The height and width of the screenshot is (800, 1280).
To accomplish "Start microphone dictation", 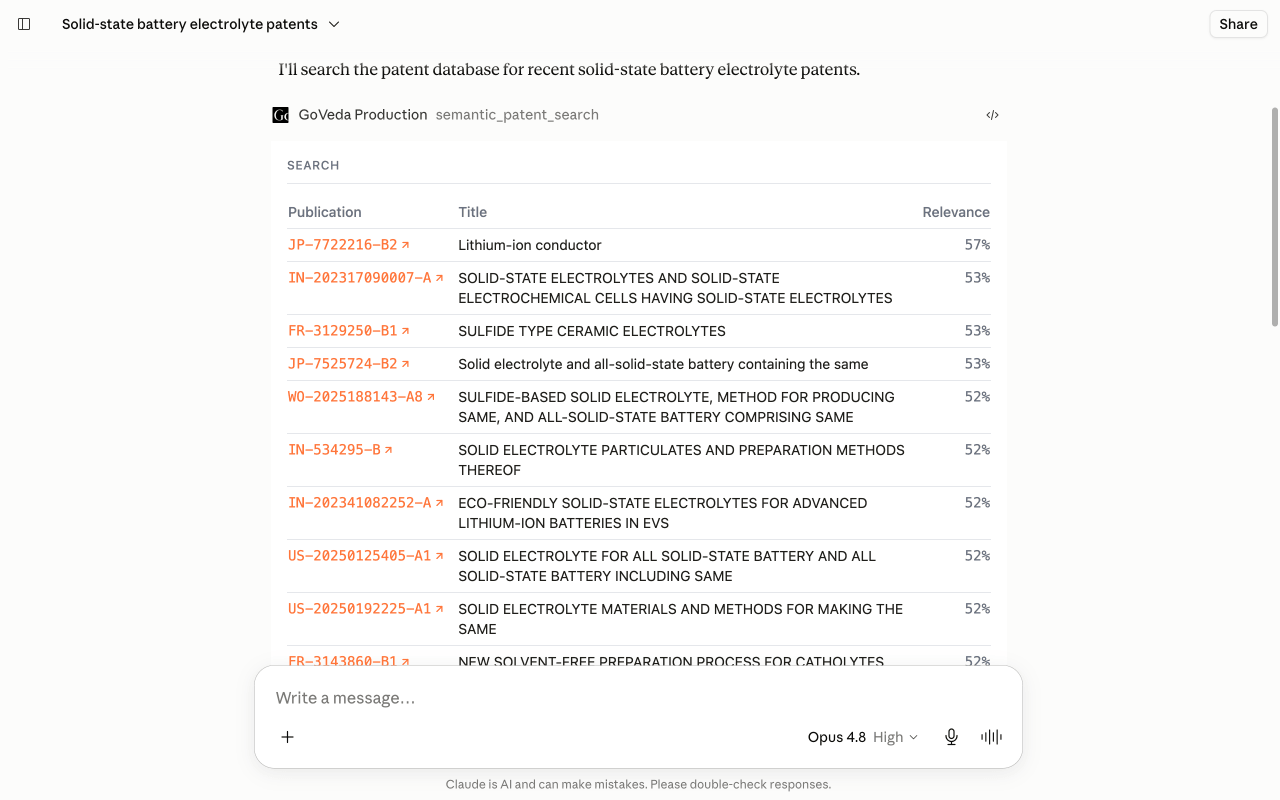I will coord(951,737).
